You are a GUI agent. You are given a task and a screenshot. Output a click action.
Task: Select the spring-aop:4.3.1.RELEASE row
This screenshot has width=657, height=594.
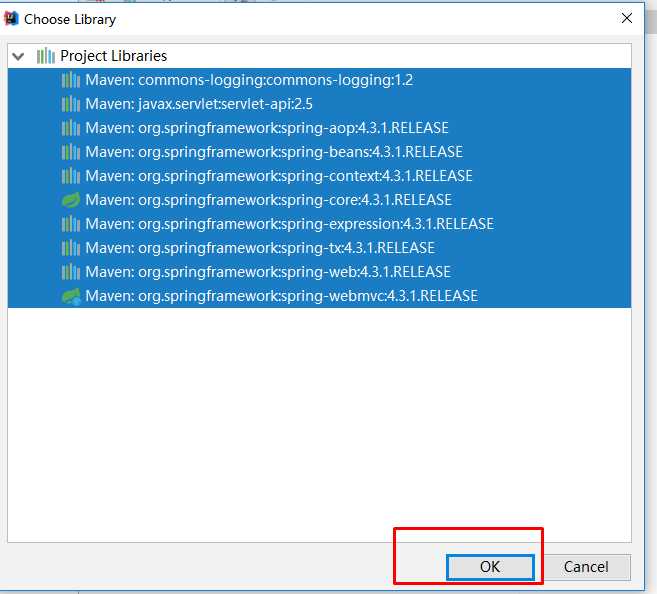tap(319, 128)
